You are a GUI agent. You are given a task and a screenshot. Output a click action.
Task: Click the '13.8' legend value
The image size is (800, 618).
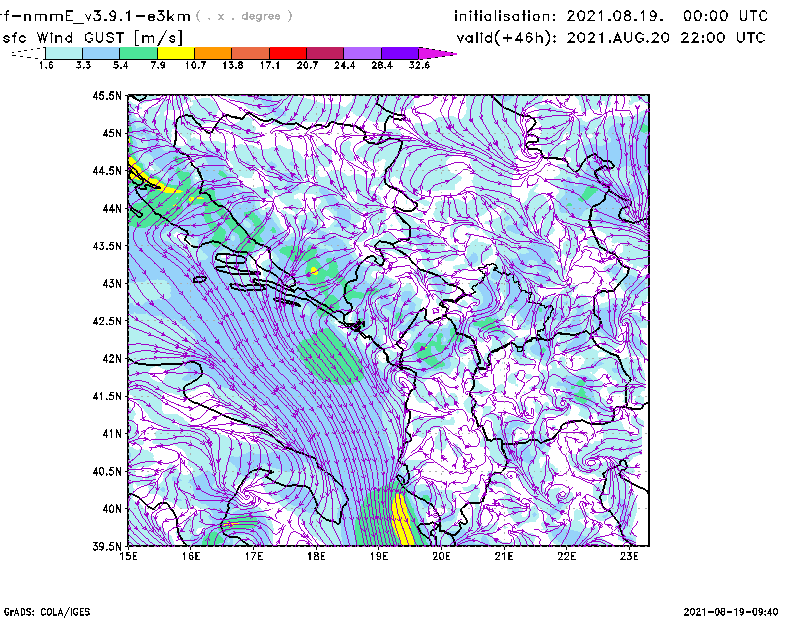click(233, 65)
